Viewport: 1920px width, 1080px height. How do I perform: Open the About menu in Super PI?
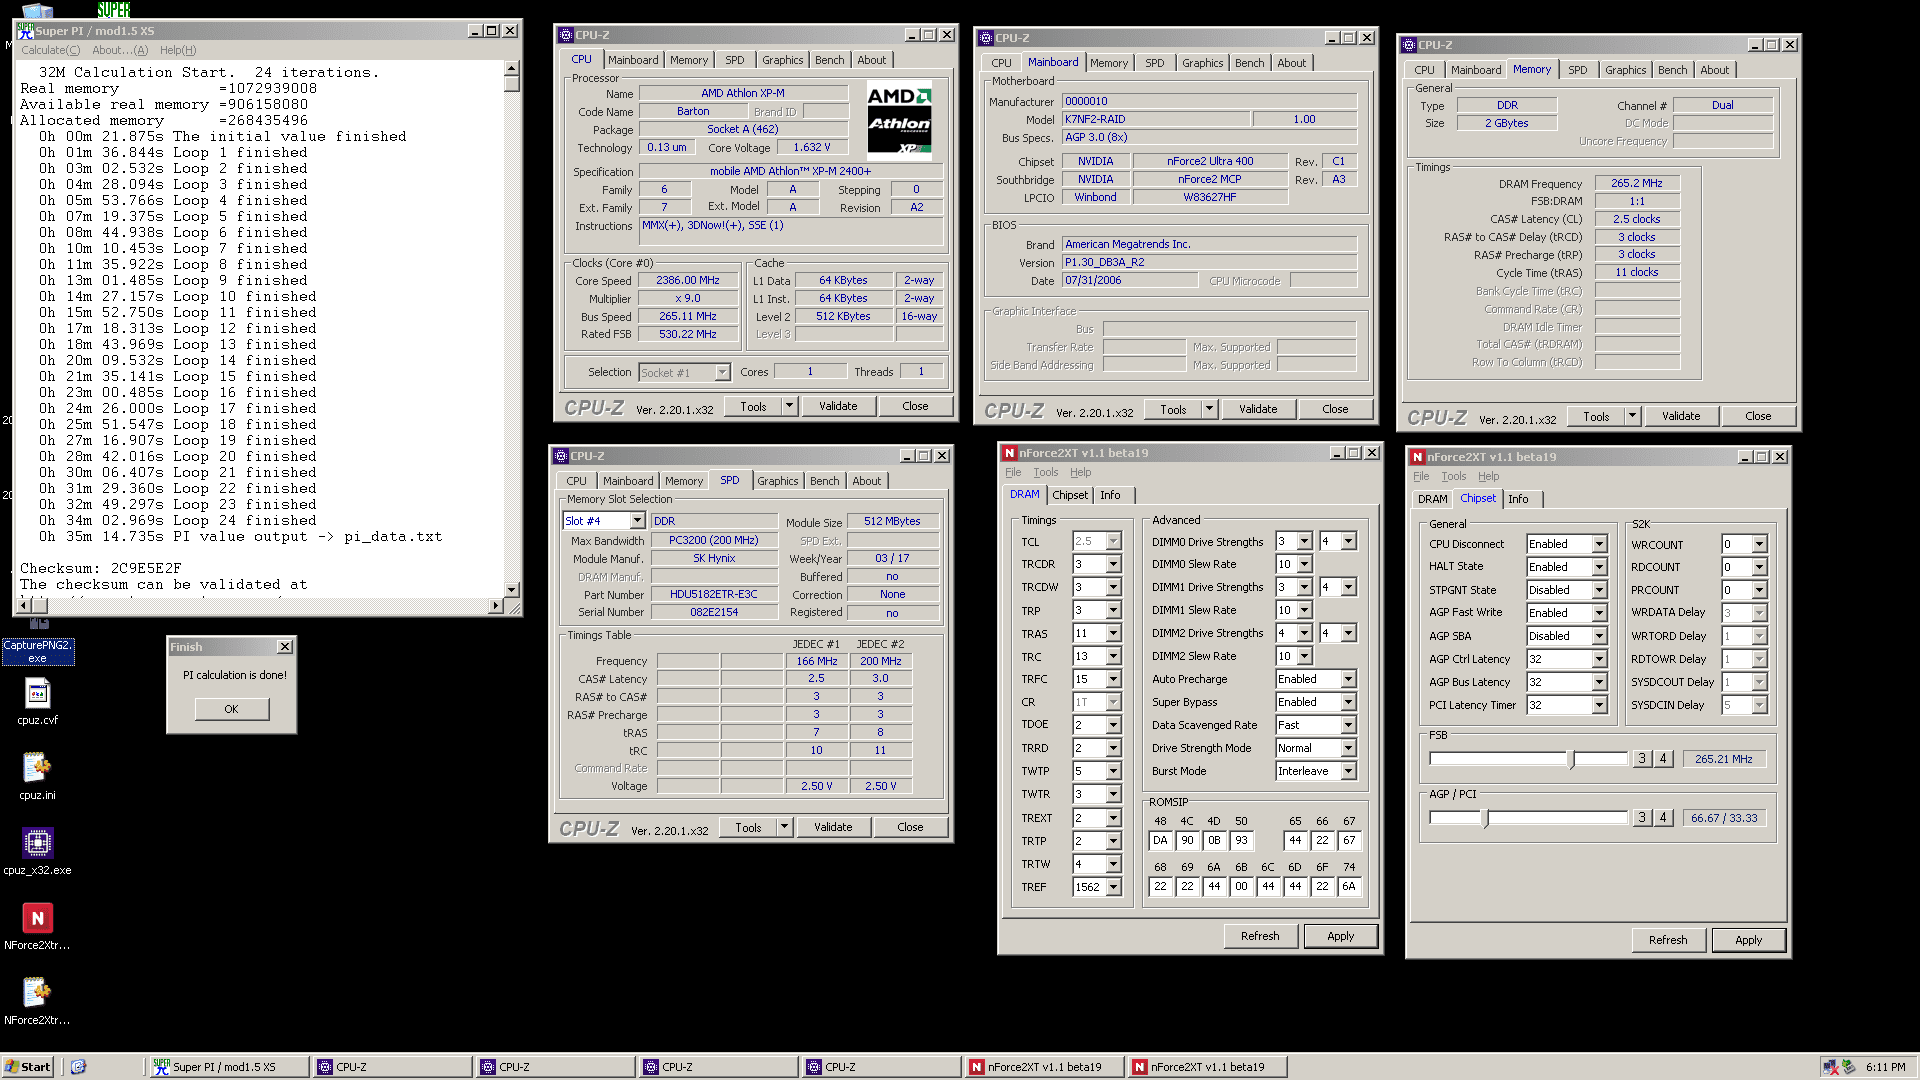tap(120, 50)
